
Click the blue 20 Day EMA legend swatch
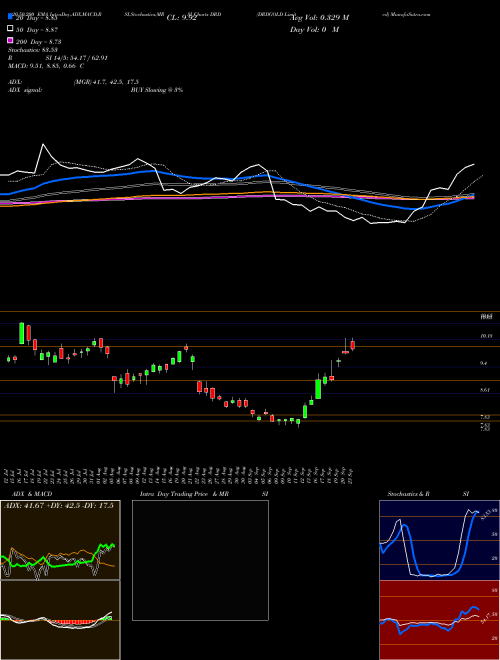(11, 17)
